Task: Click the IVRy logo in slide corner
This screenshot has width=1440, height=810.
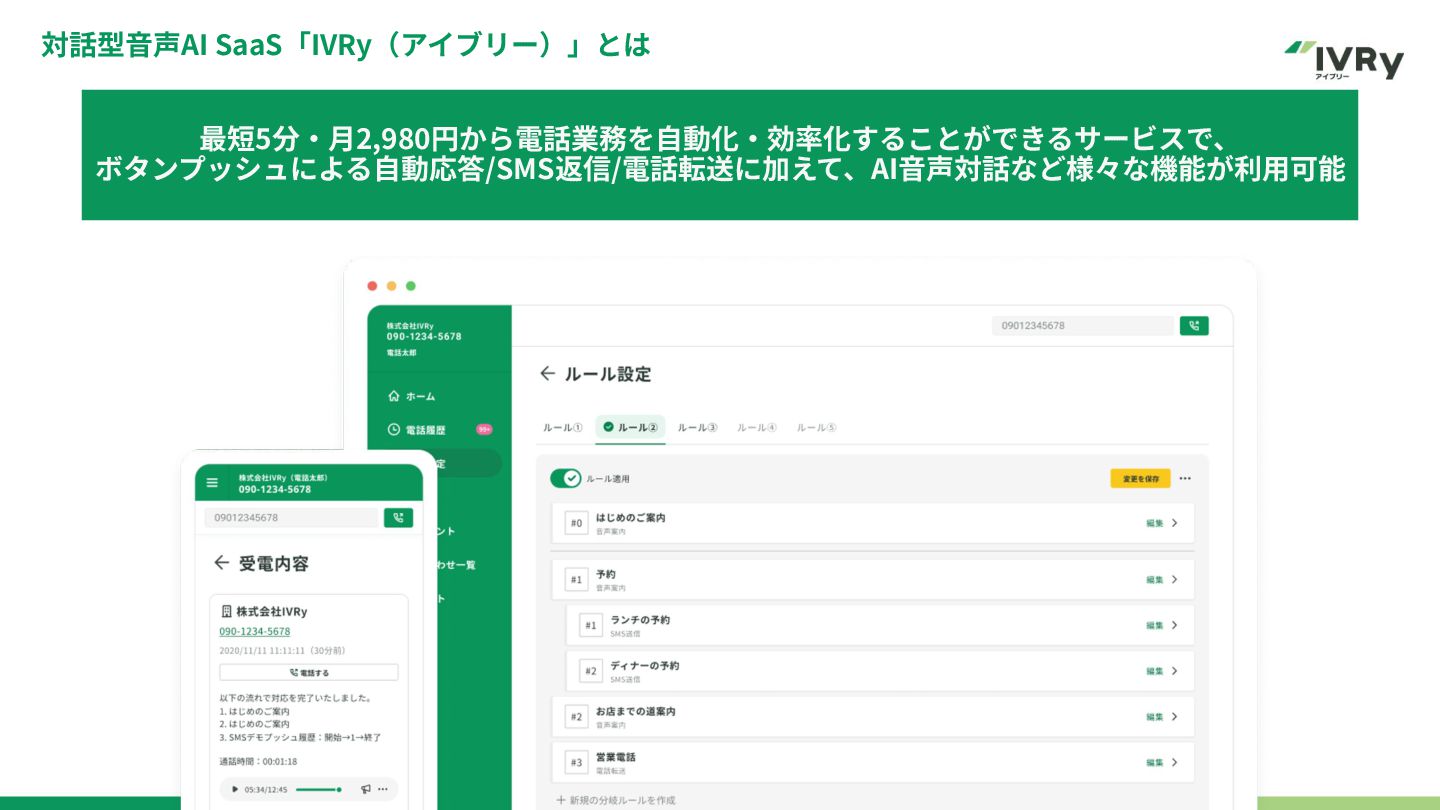Action: coord(1344,60)
